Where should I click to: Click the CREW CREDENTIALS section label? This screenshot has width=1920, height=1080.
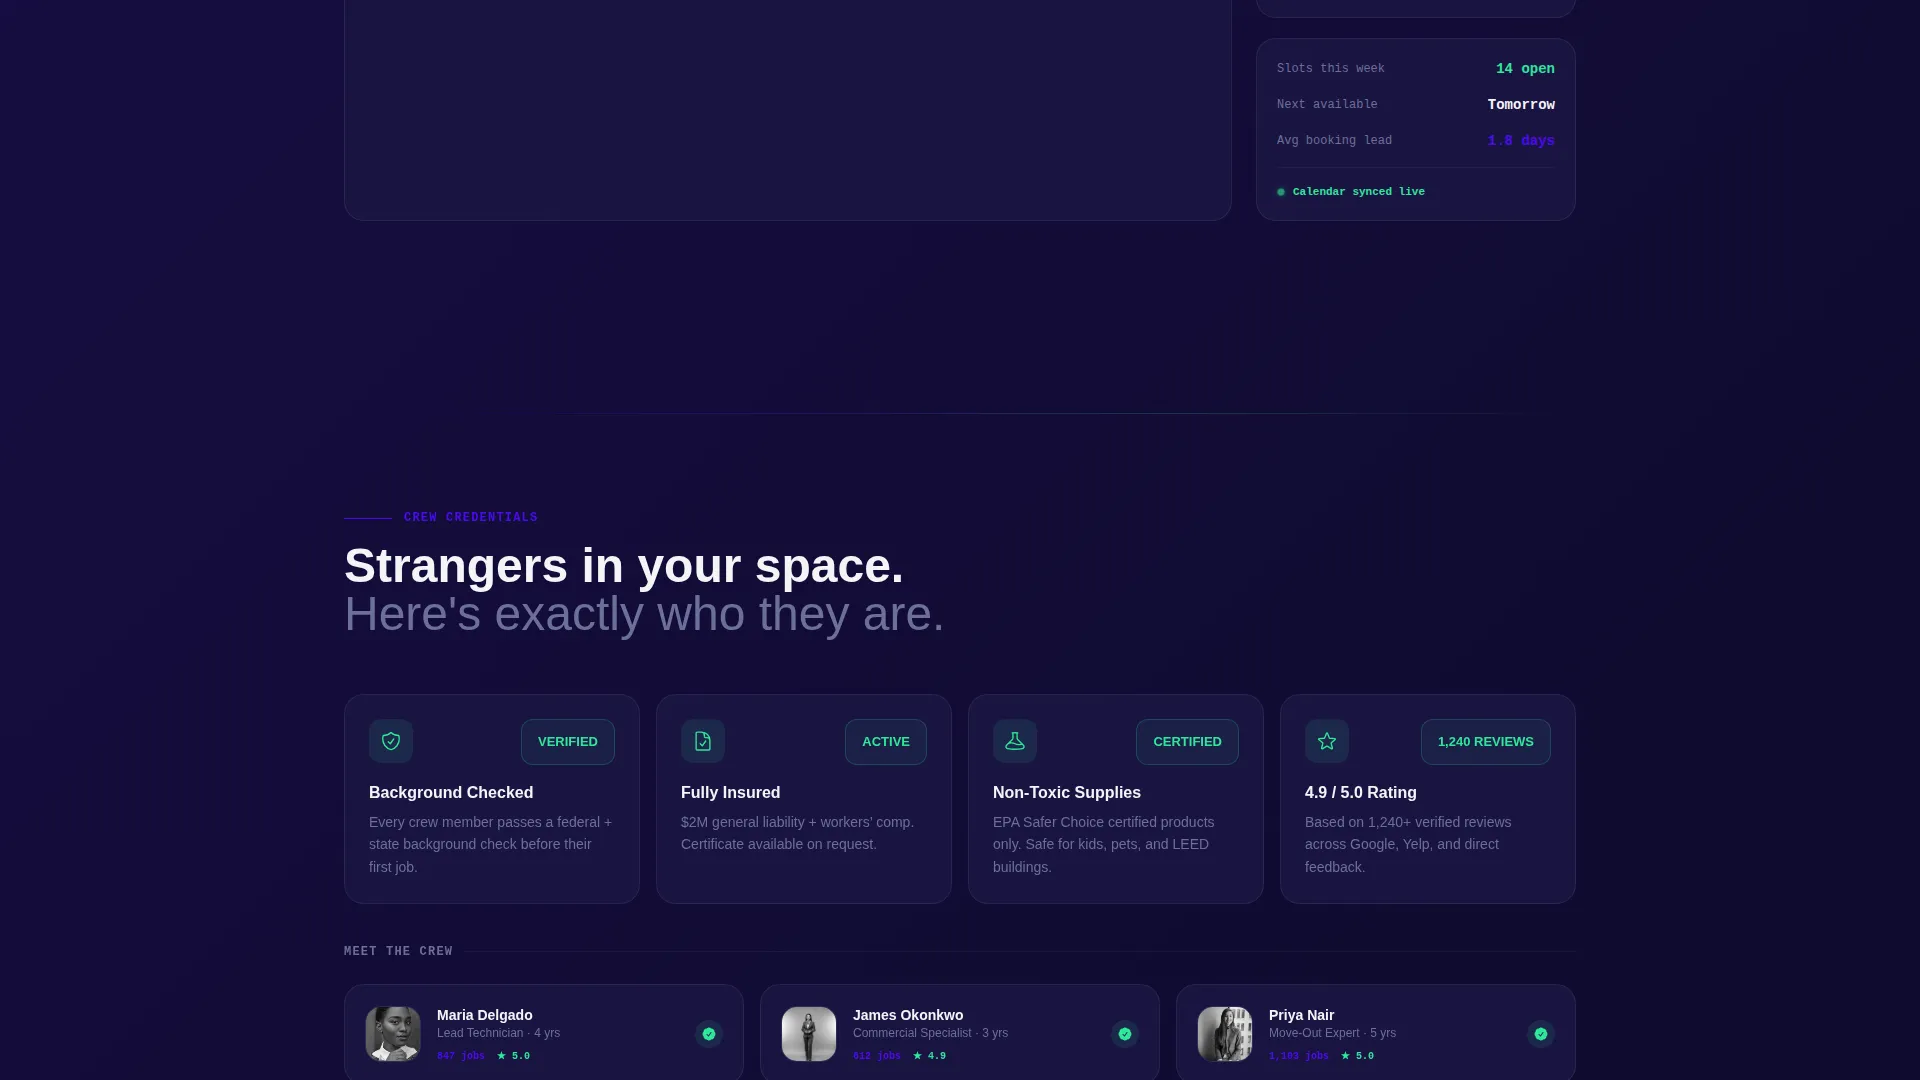point(471,517)
